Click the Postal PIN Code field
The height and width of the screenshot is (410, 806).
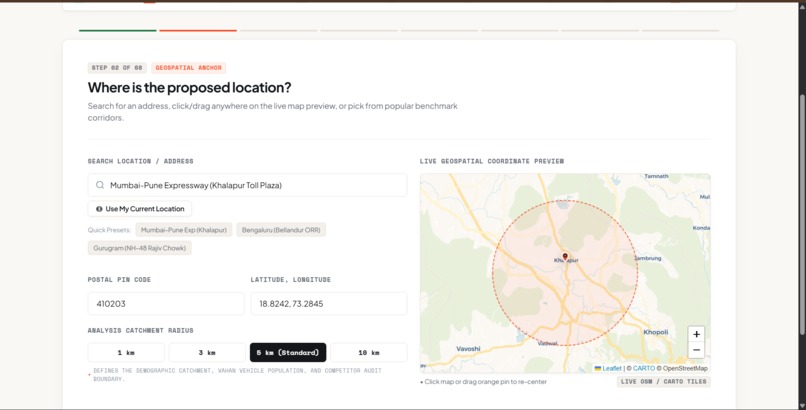click(166, 304)
